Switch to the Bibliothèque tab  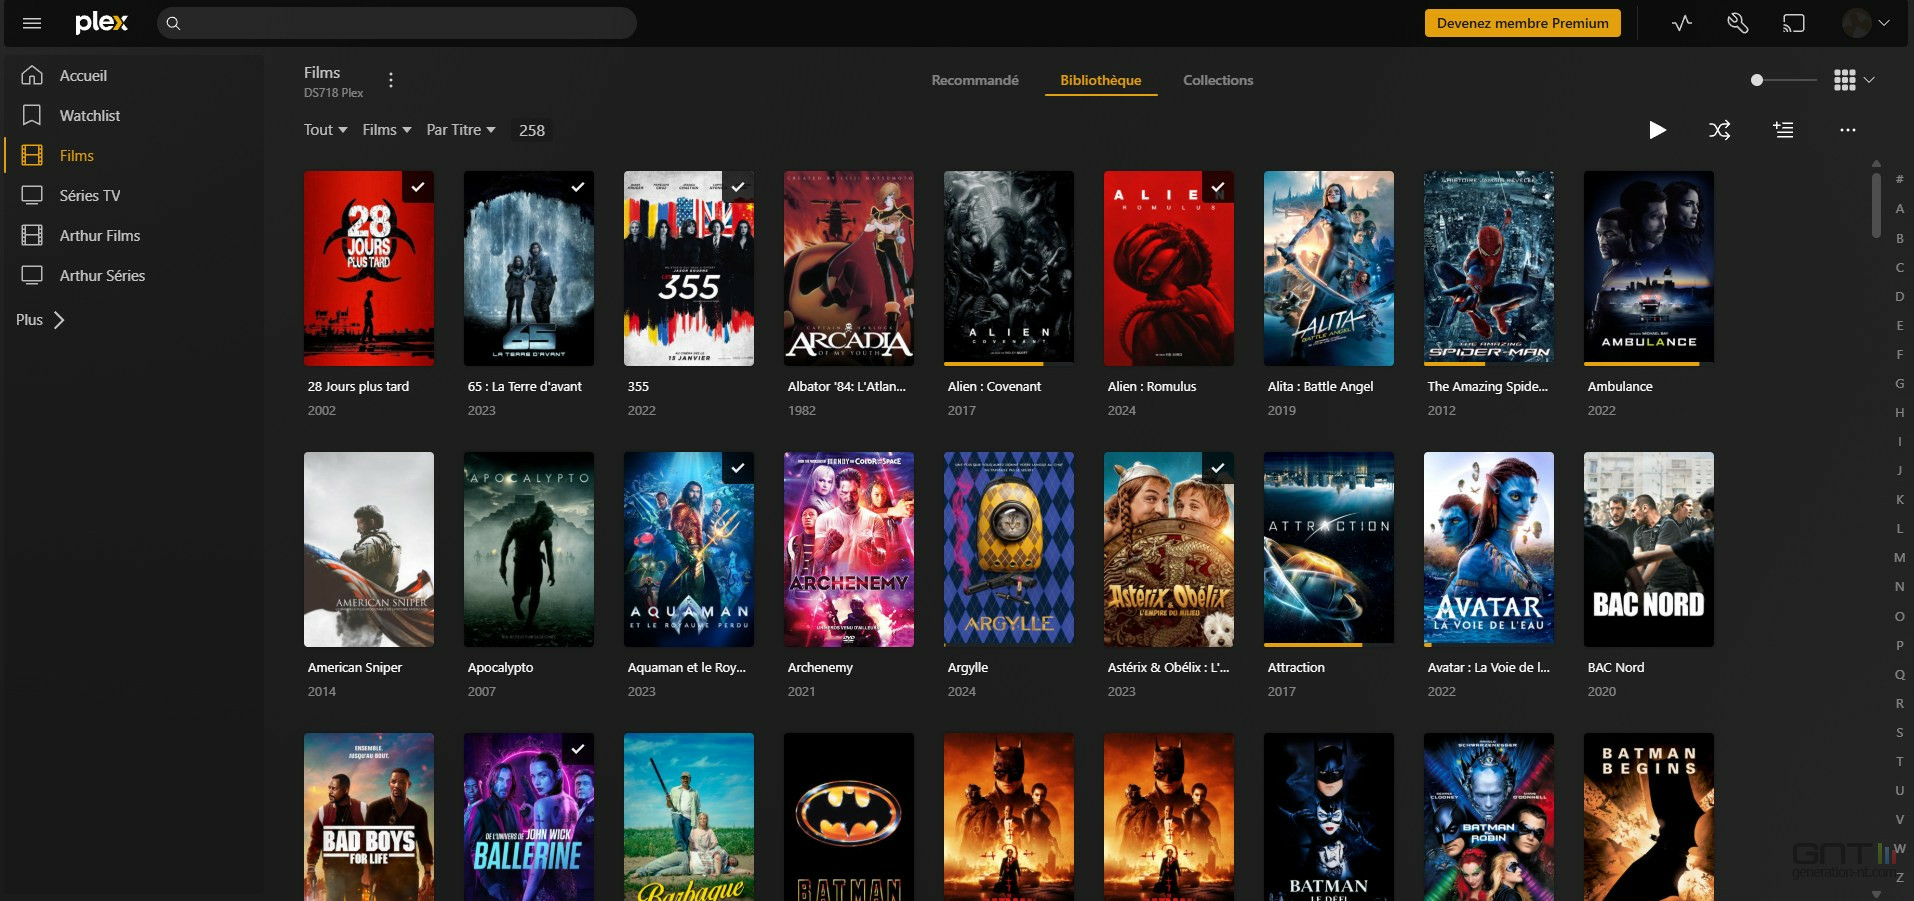1101,80
